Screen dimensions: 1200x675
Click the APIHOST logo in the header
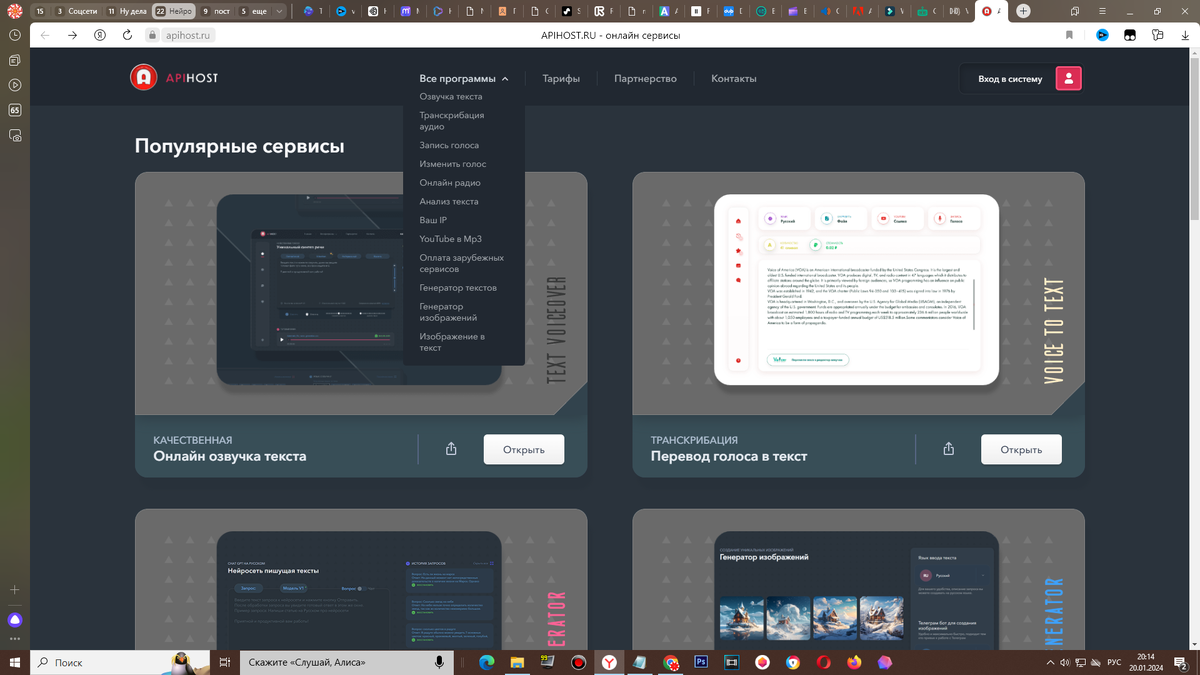(173, 77)
